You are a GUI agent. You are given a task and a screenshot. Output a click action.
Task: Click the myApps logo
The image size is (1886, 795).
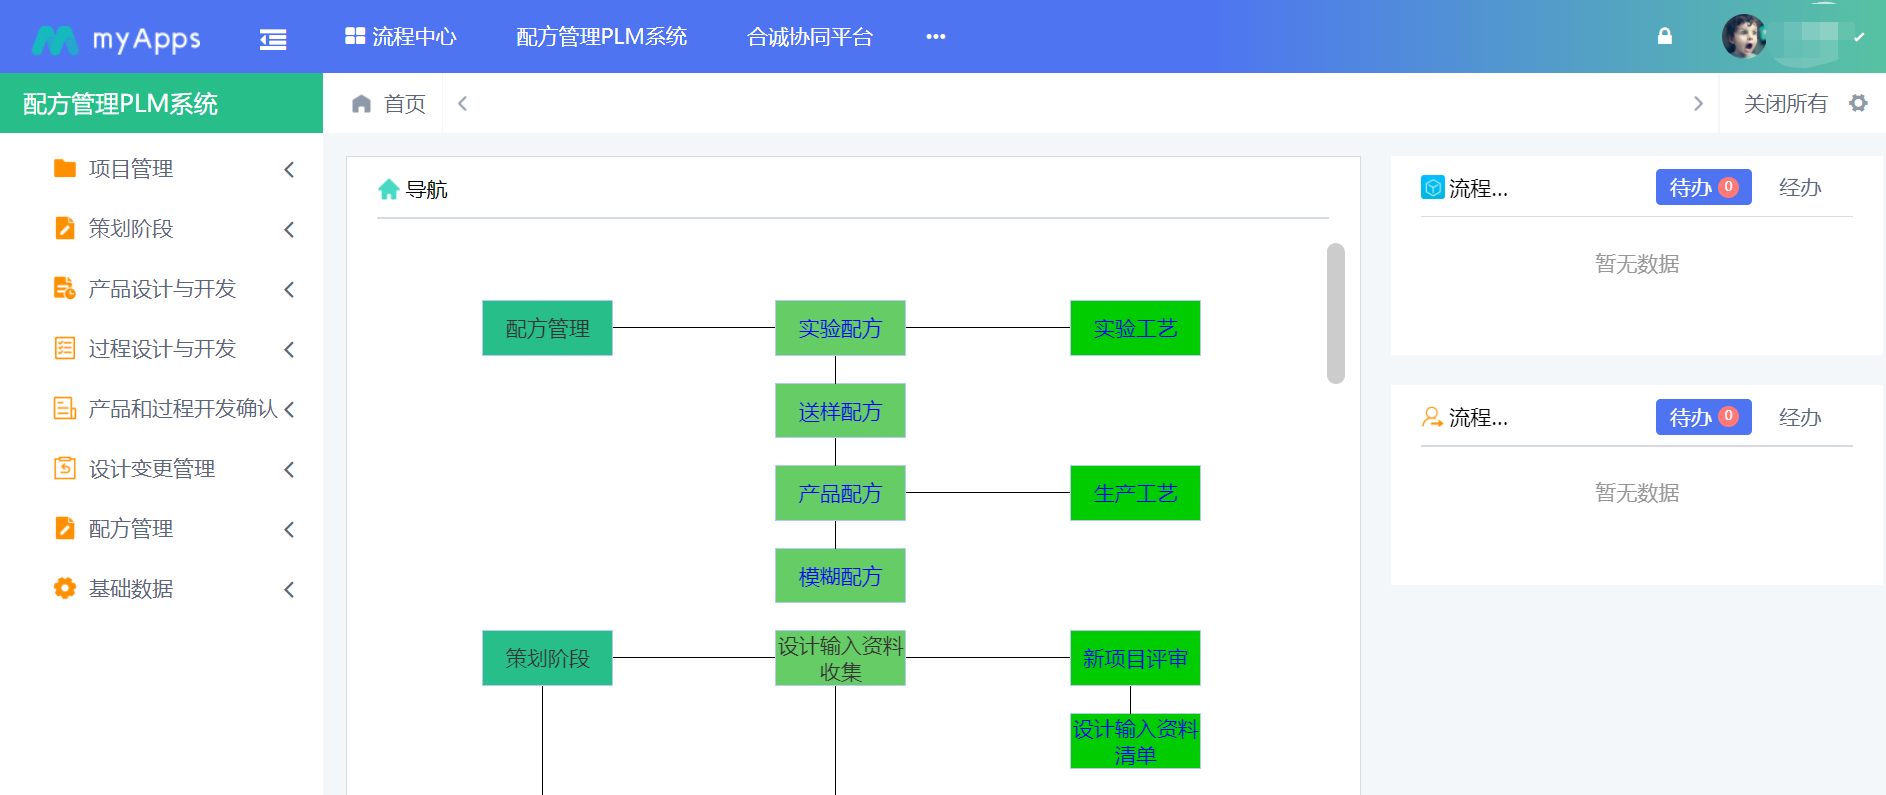pos(117,39)
